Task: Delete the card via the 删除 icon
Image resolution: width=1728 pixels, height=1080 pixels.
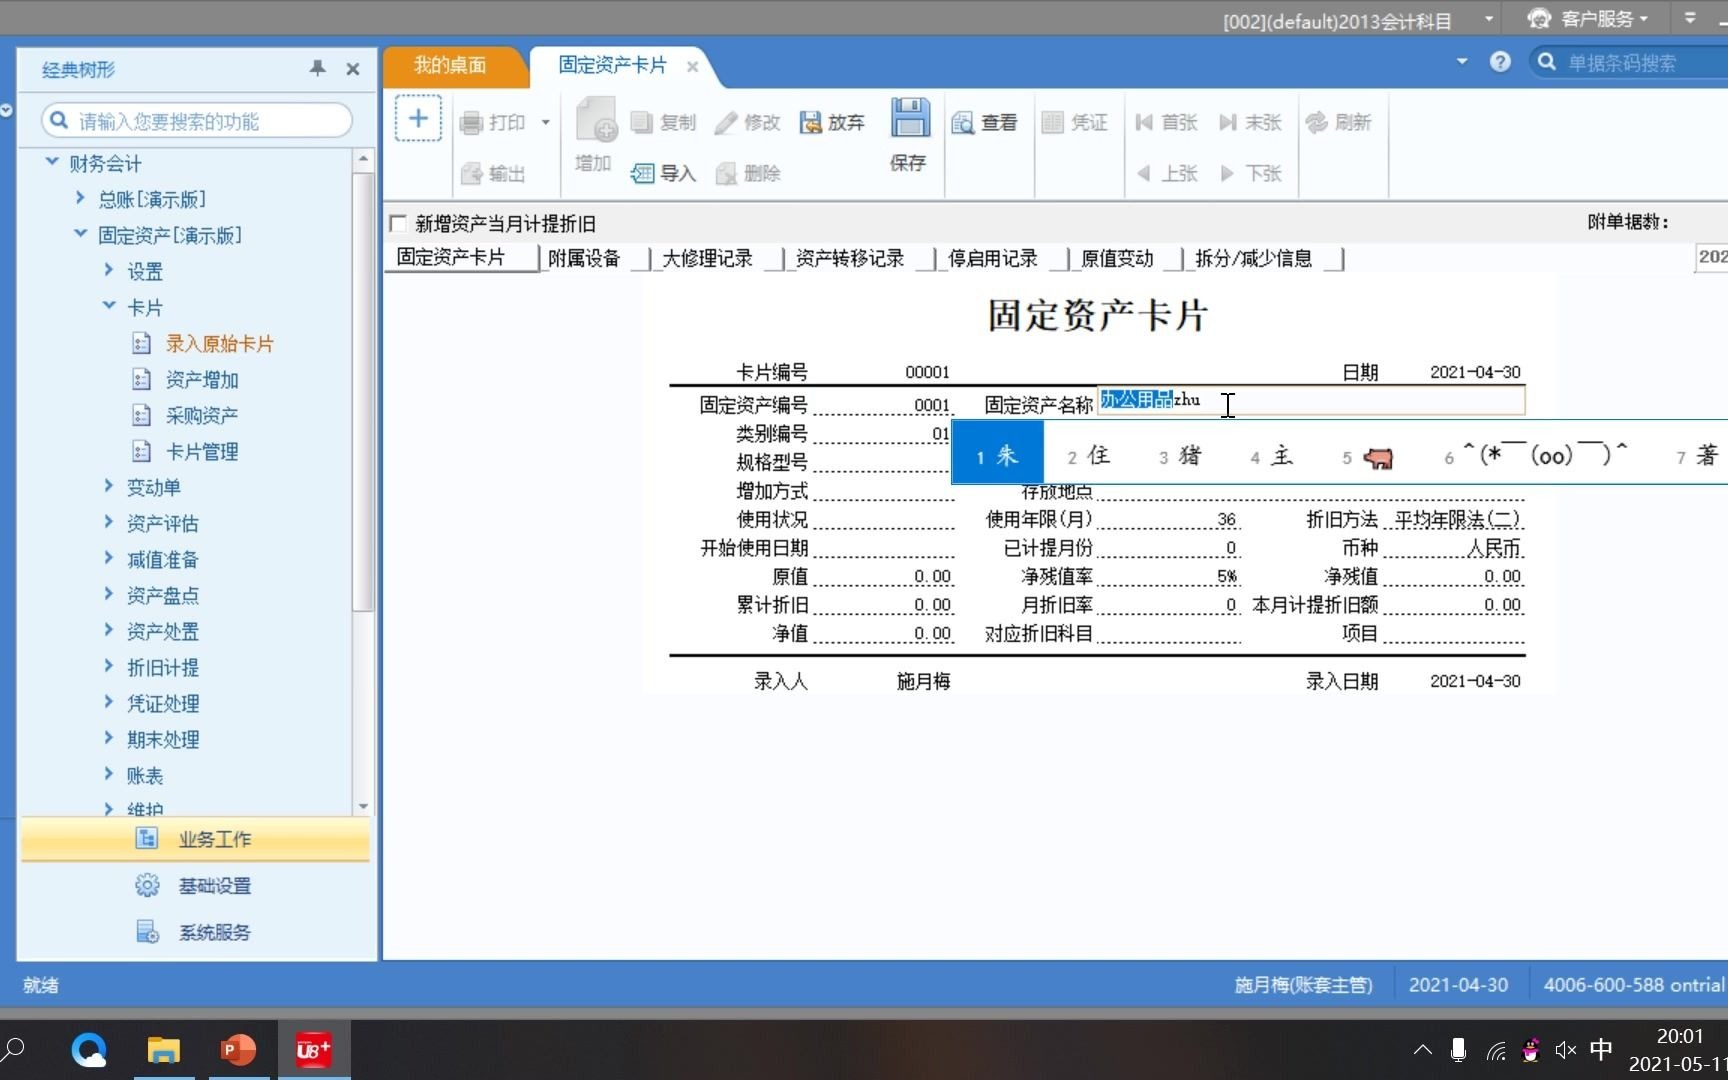Action: 746,172
